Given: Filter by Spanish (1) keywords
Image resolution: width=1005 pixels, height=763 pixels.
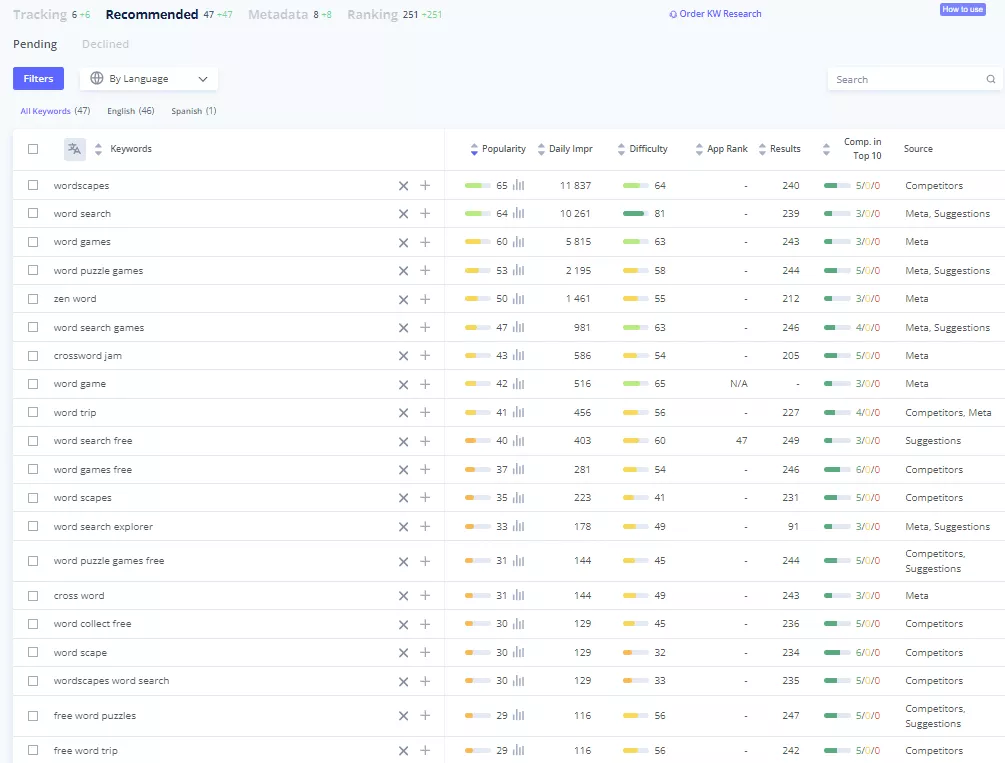Looking at the screenshot, I should (x=194, y=111).
